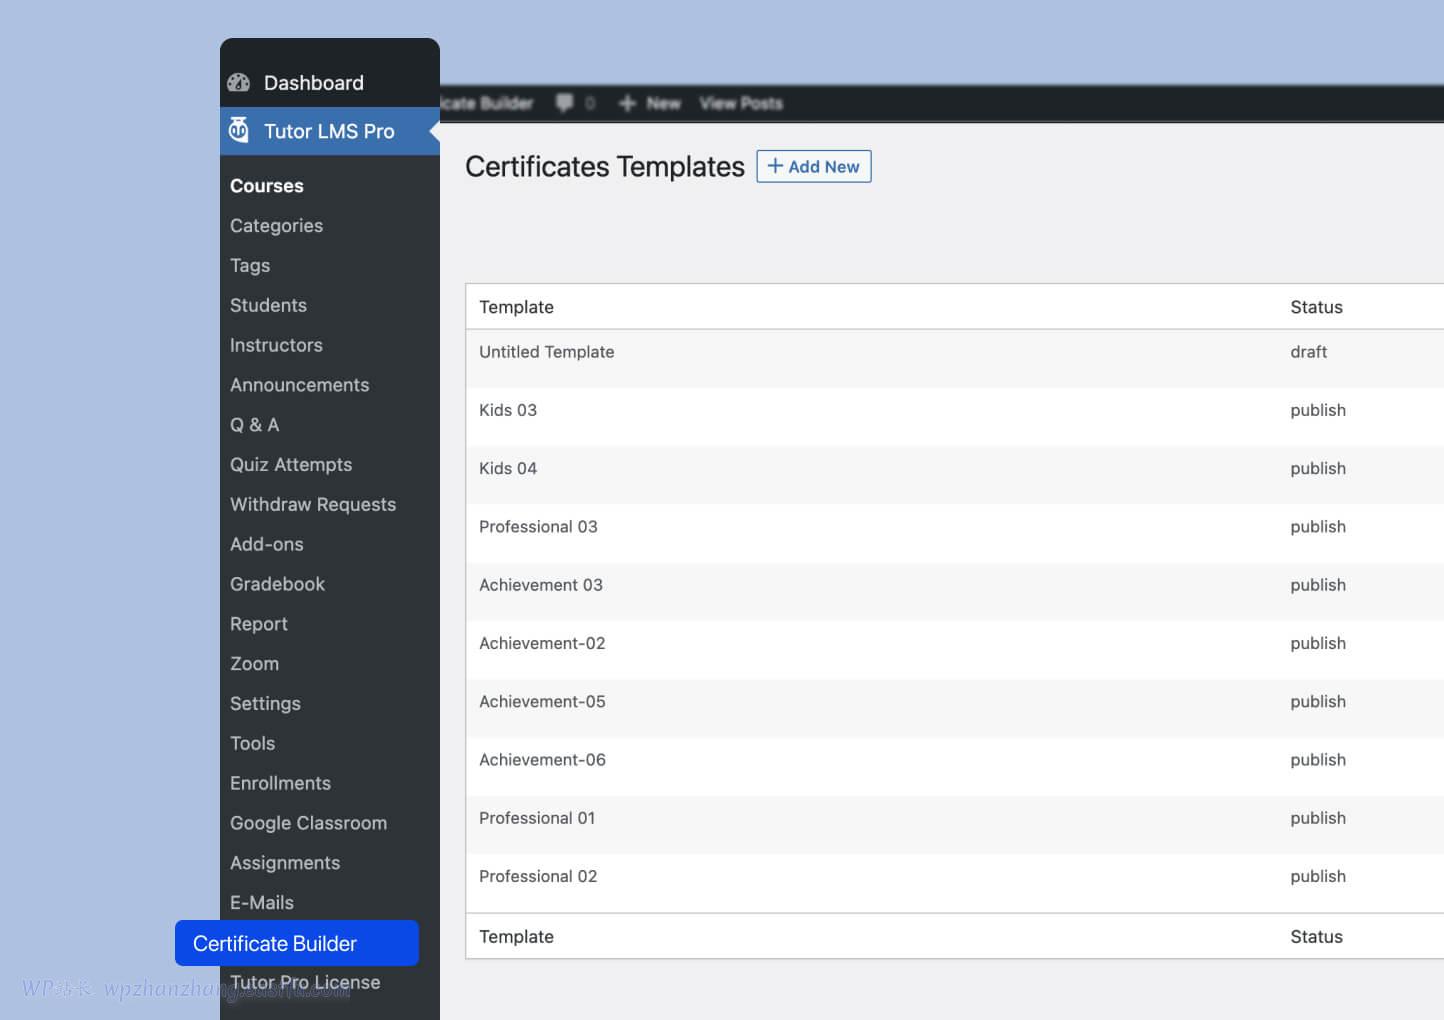Choose the Achievement-05 template row

click(542, 702)
